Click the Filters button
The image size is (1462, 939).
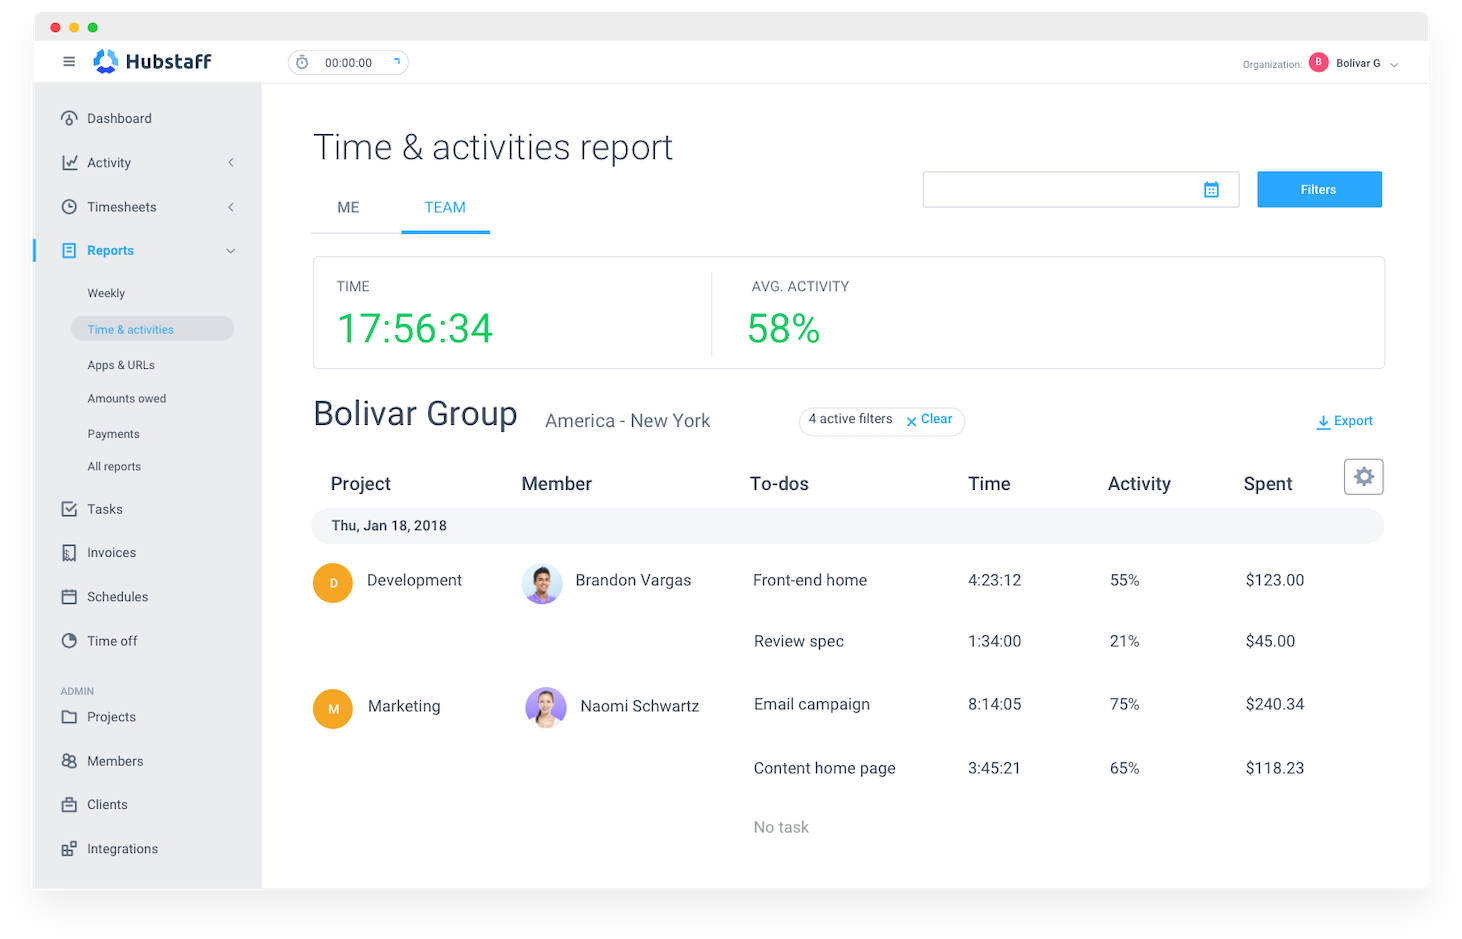1319,189
